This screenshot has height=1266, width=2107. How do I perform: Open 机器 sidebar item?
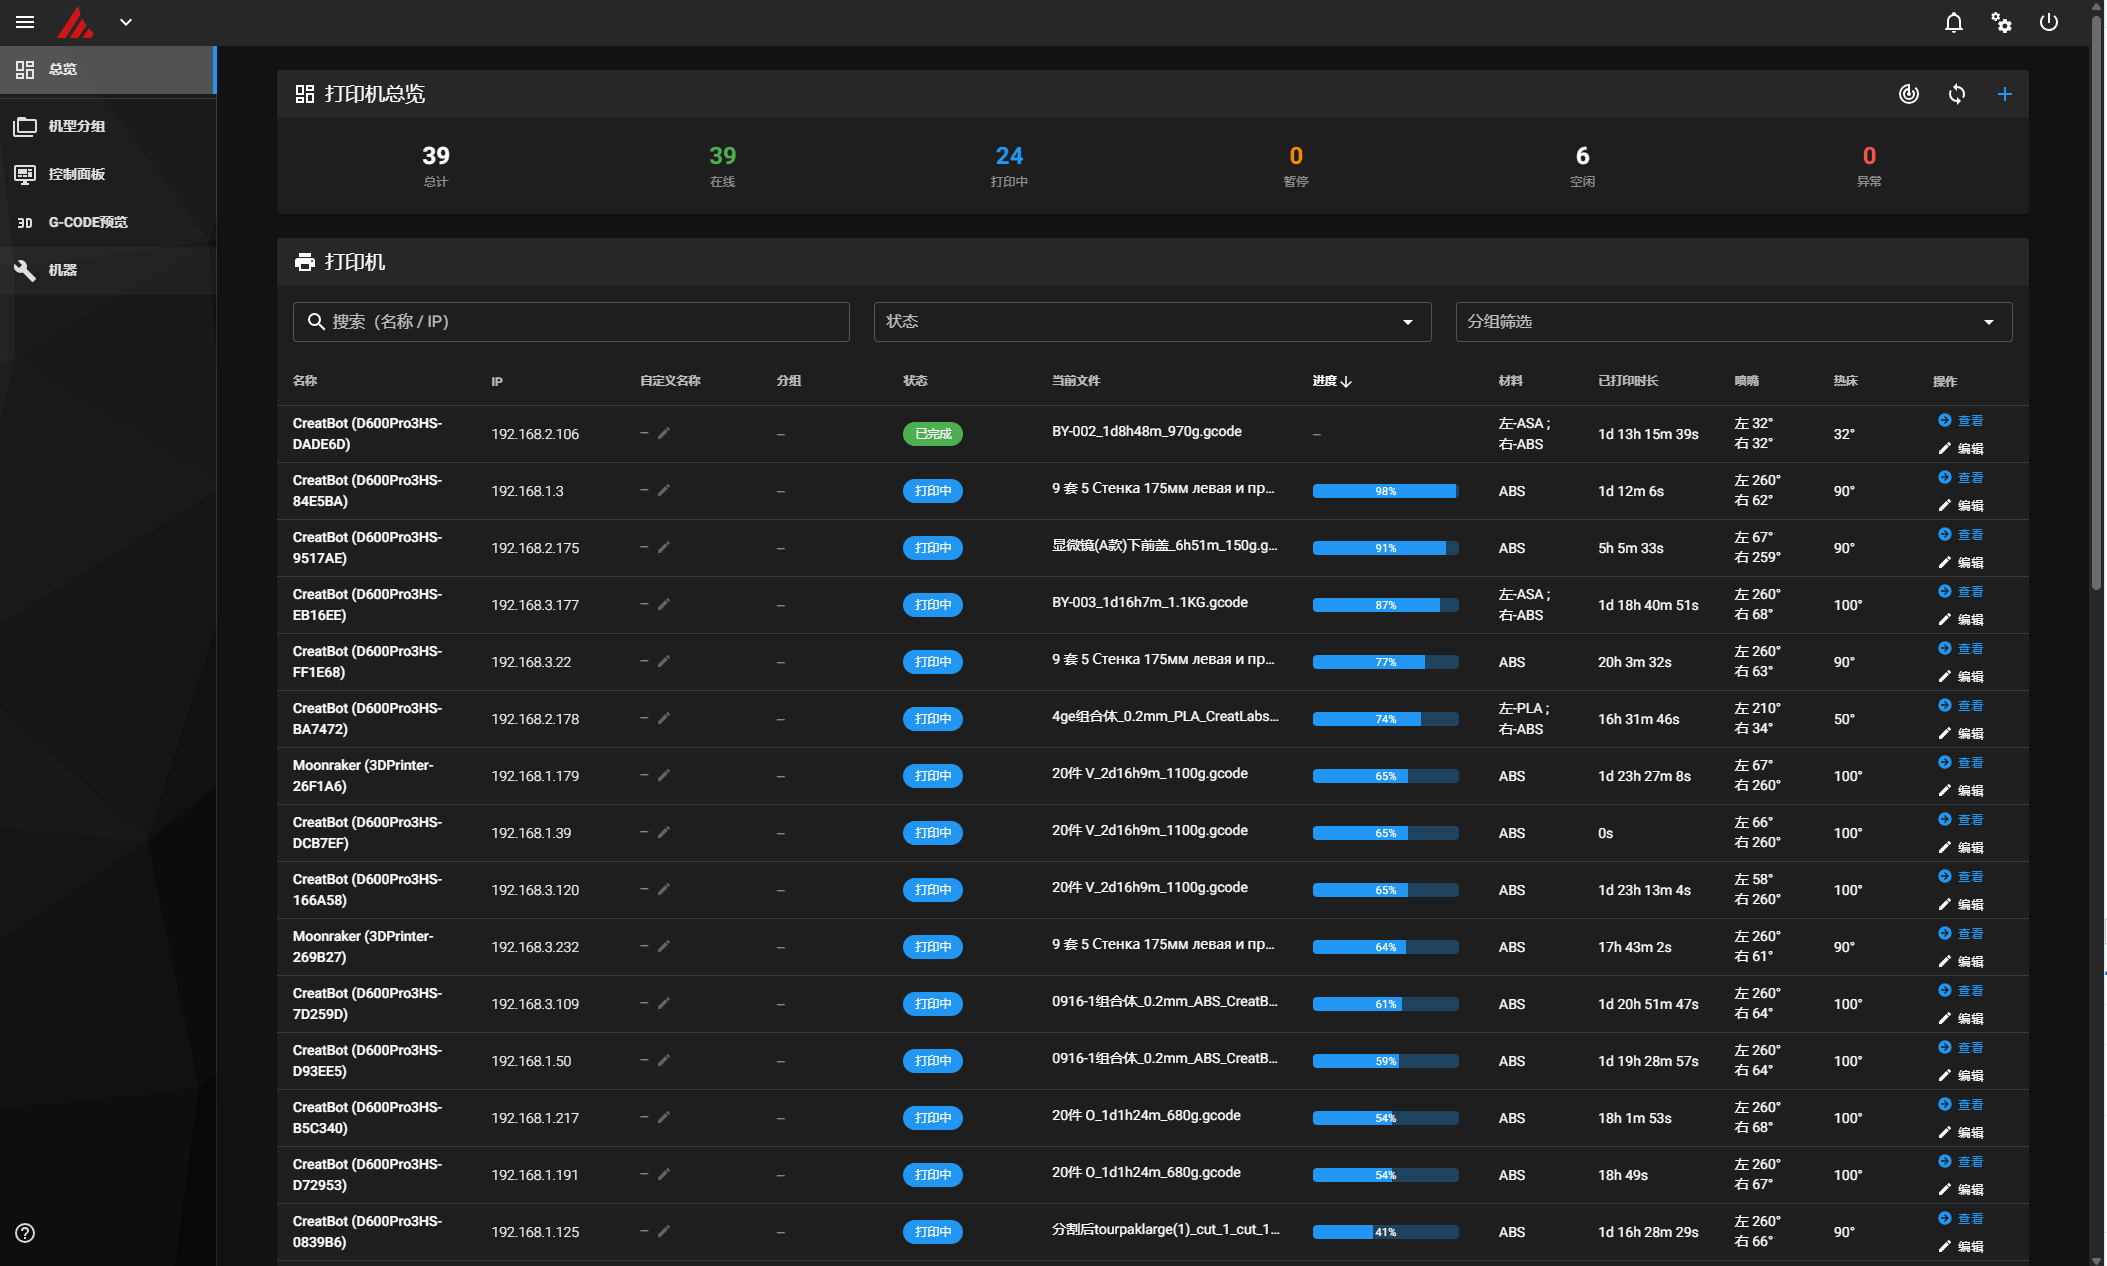click(107, 270)
